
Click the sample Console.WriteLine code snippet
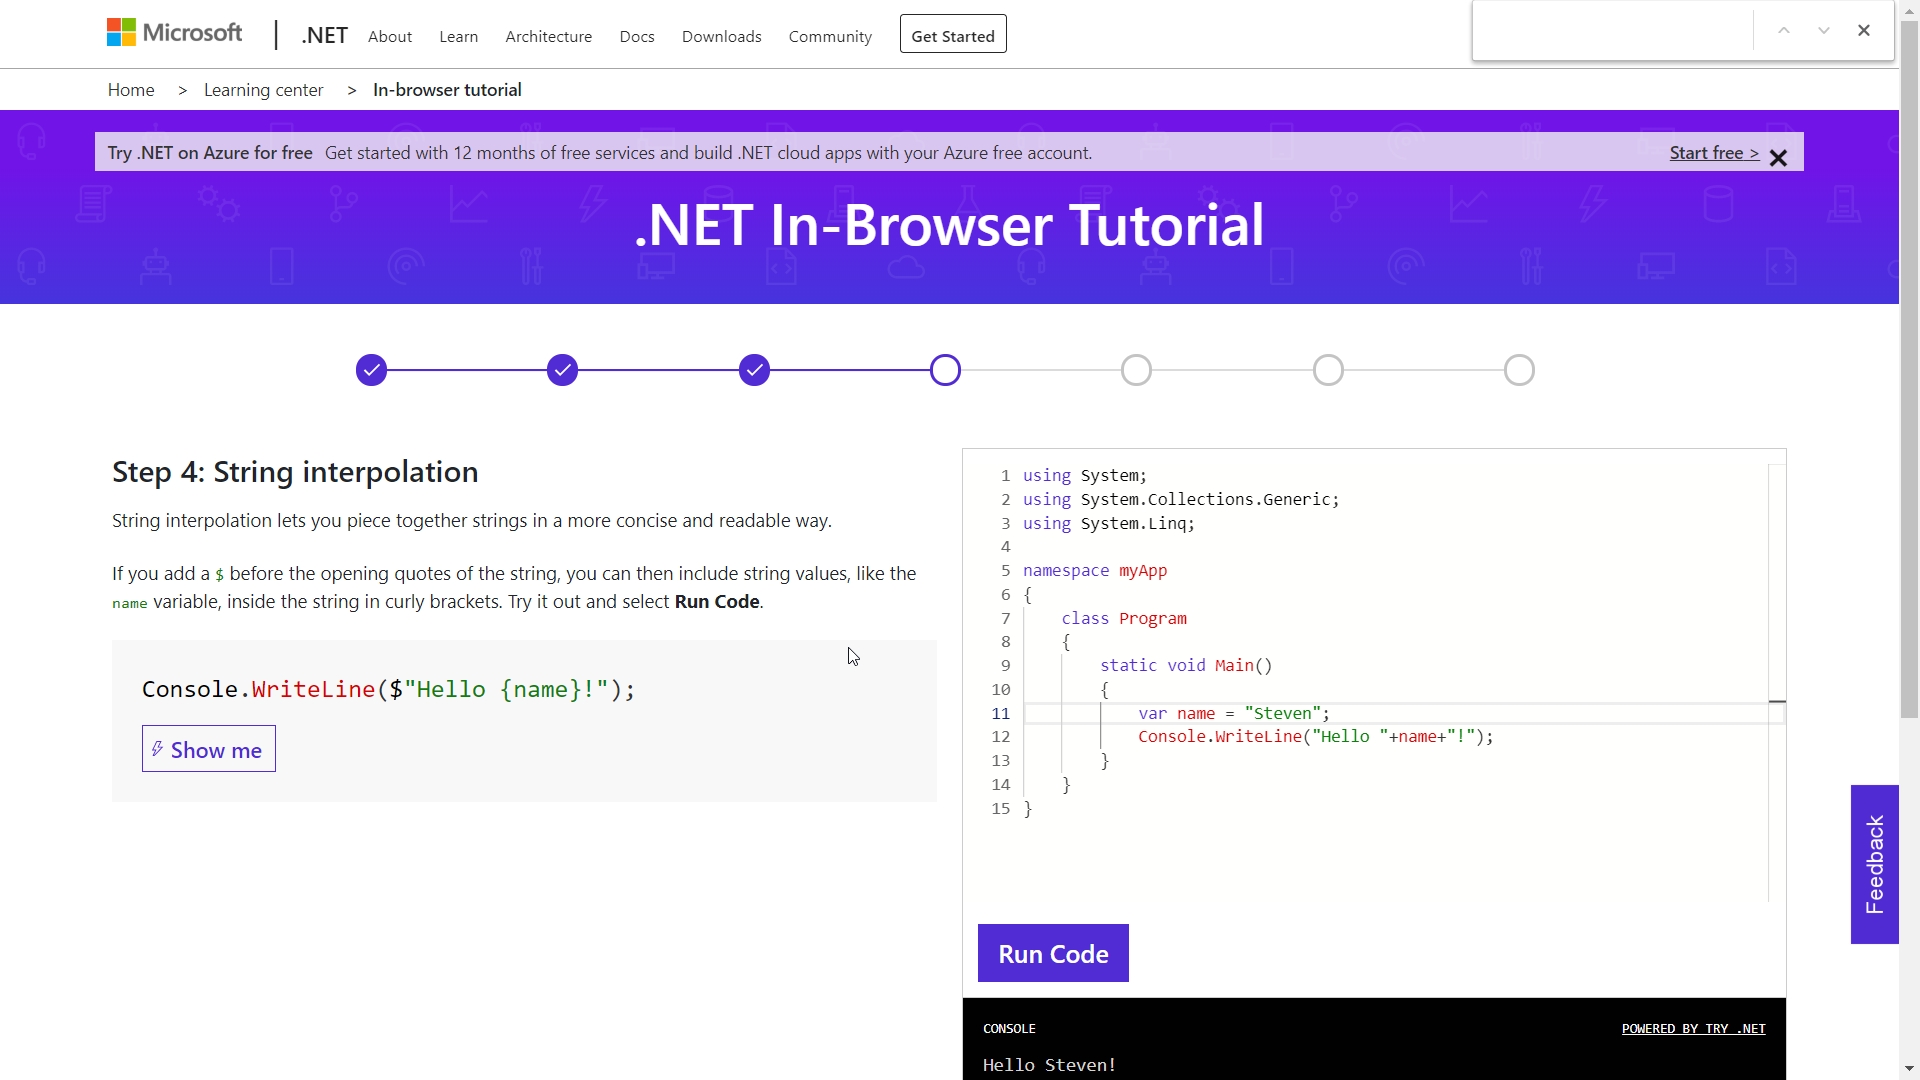click(x=389, y=689)
